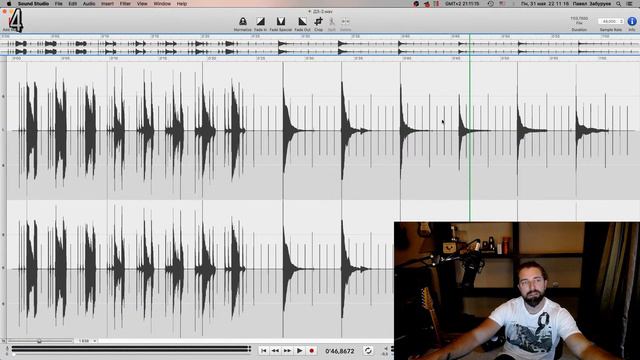This screenshot has width=640, height=360.
Task: Open the Sample Rate dropdown
Action: [x=611, y=21]
